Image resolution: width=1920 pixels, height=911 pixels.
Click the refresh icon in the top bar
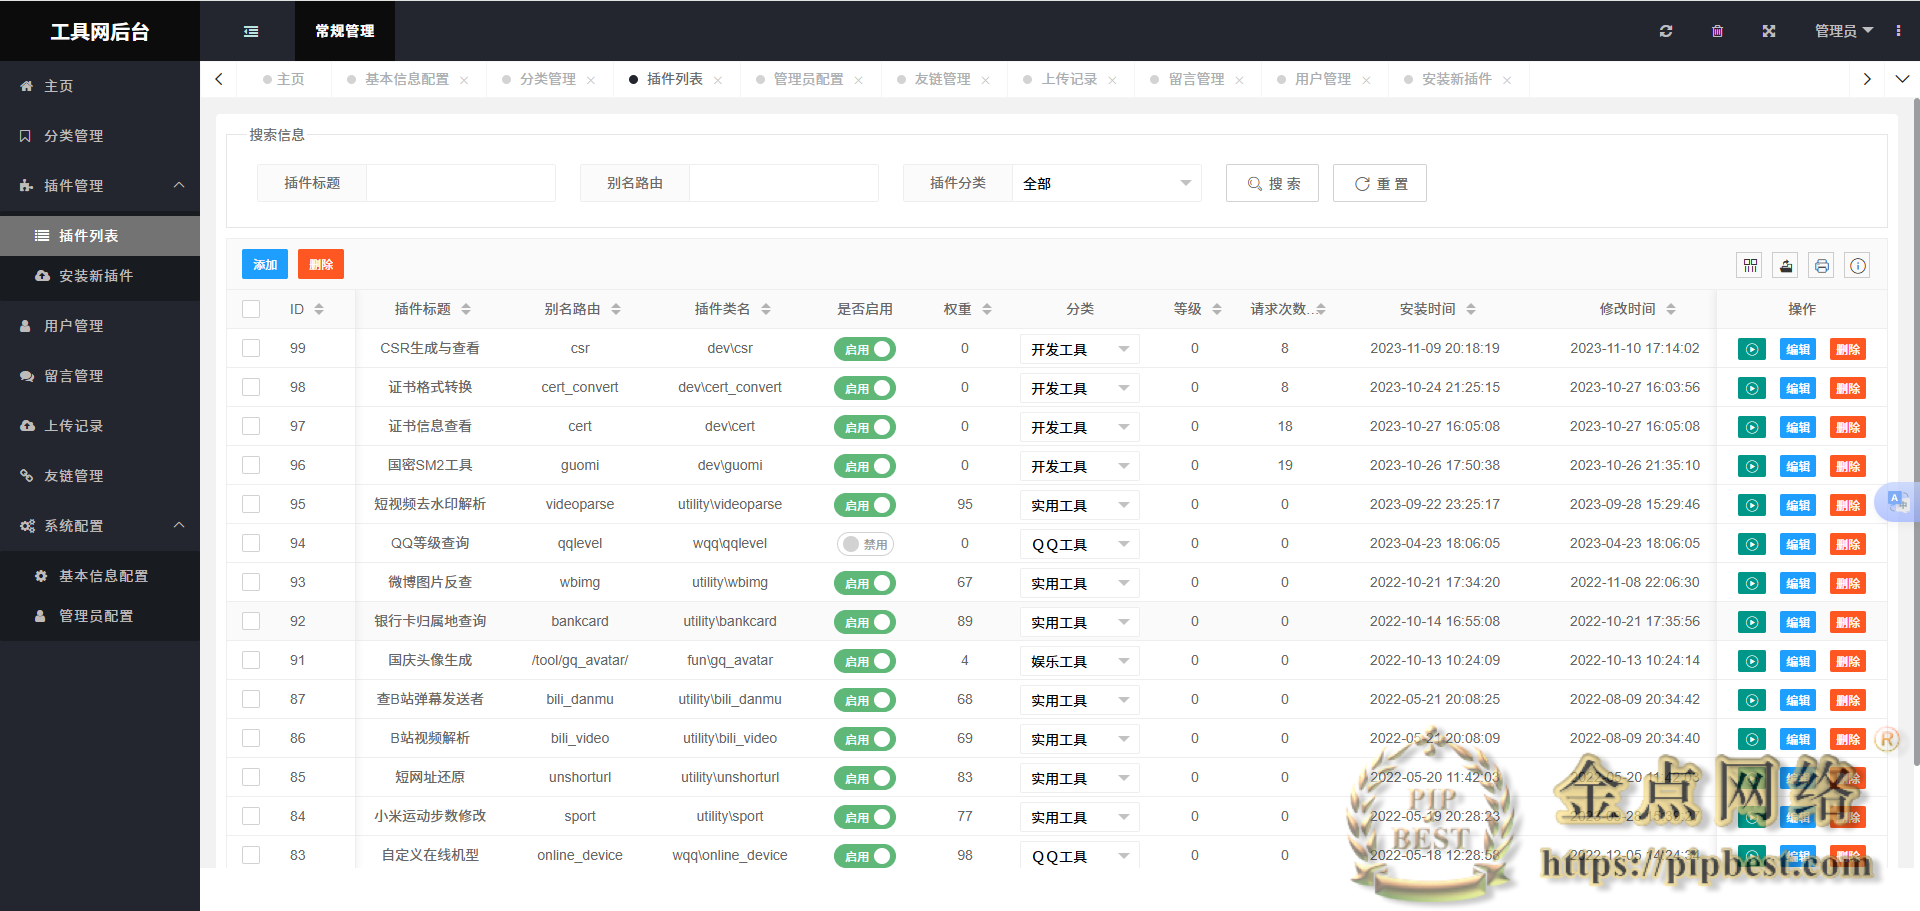(x=1666, y=31)
